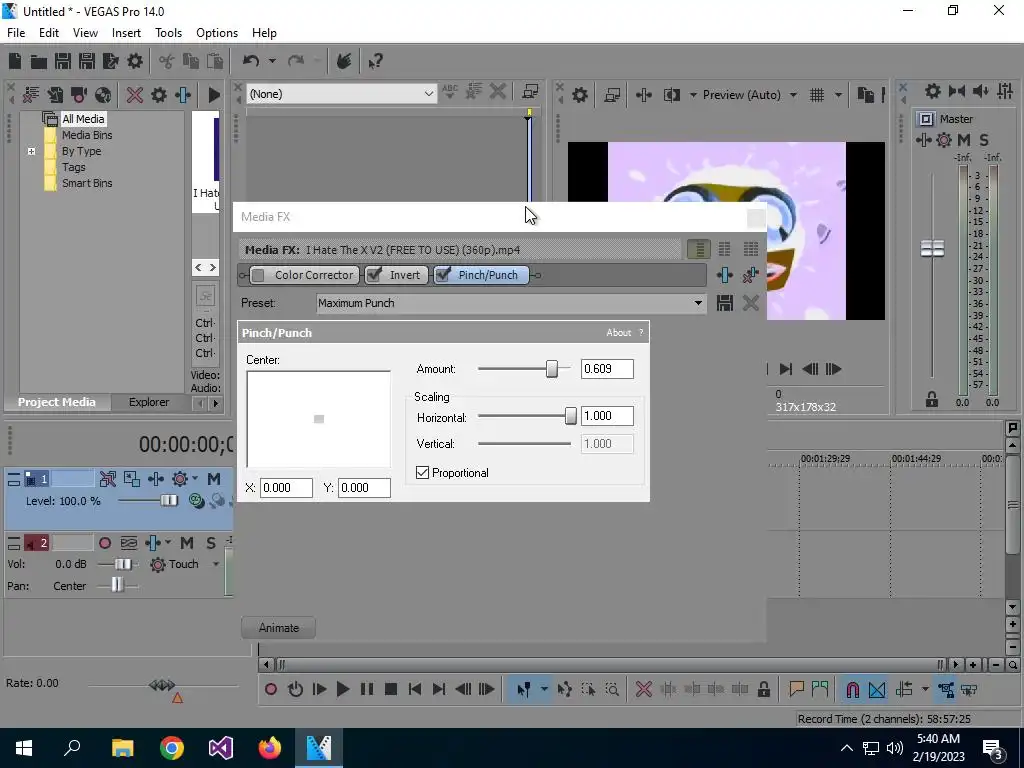
Task: Click the Arm for Record button on track 2
Action: [104, 543]
